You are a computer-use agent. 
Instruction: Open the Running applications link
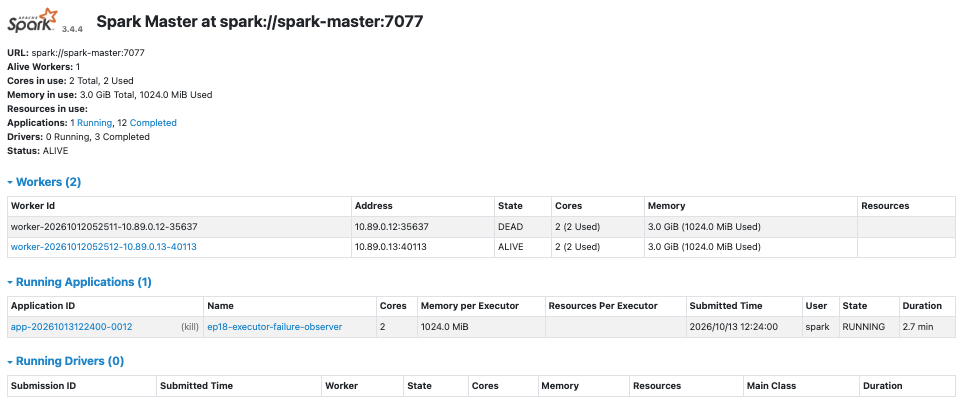pos(94,123)
